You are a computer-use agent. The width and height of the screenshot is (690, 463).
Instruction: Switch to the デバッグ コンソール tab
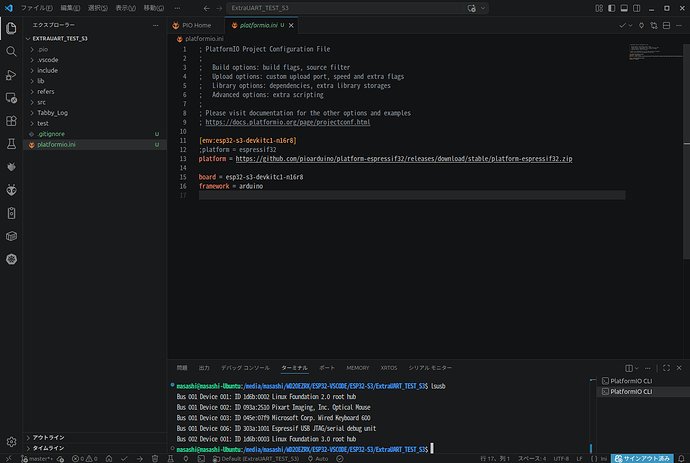click(245, 368)
